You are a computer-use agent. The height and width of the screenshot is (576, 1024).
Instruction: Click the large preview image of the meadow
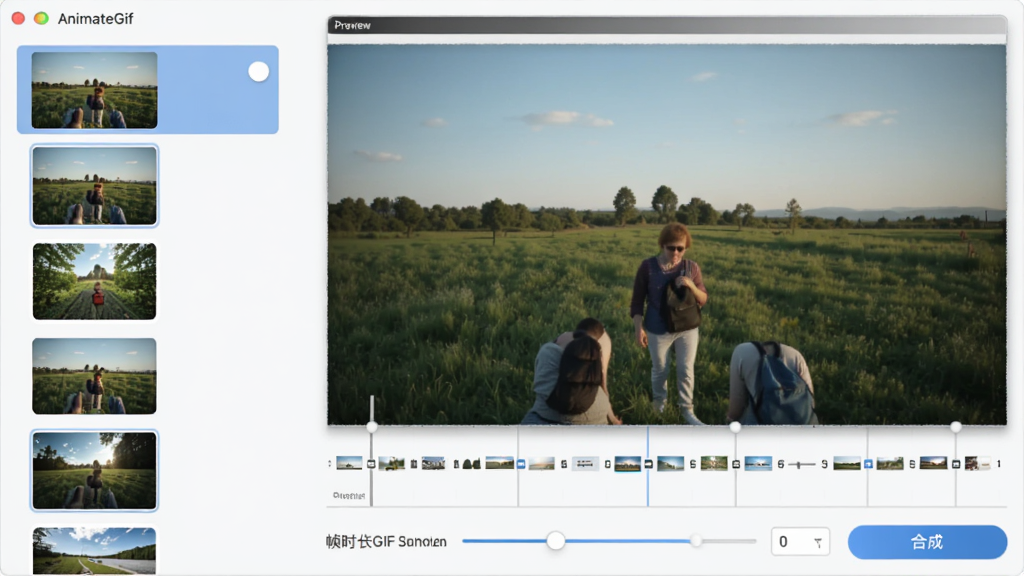coord(667,234)
